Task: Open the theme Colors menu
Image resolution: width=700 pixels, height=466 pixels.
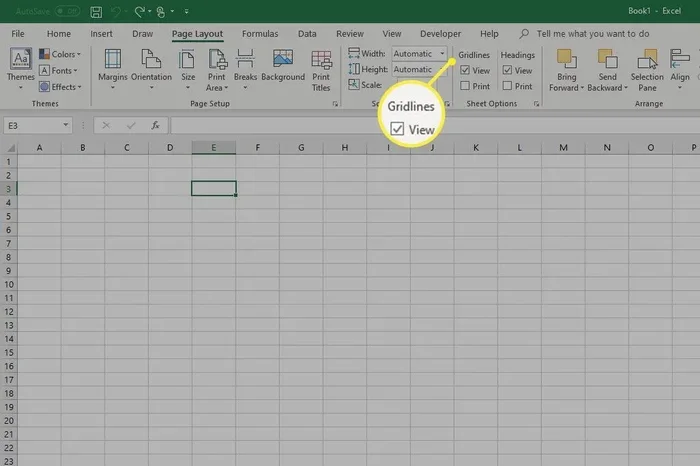Action: (60, 54)
